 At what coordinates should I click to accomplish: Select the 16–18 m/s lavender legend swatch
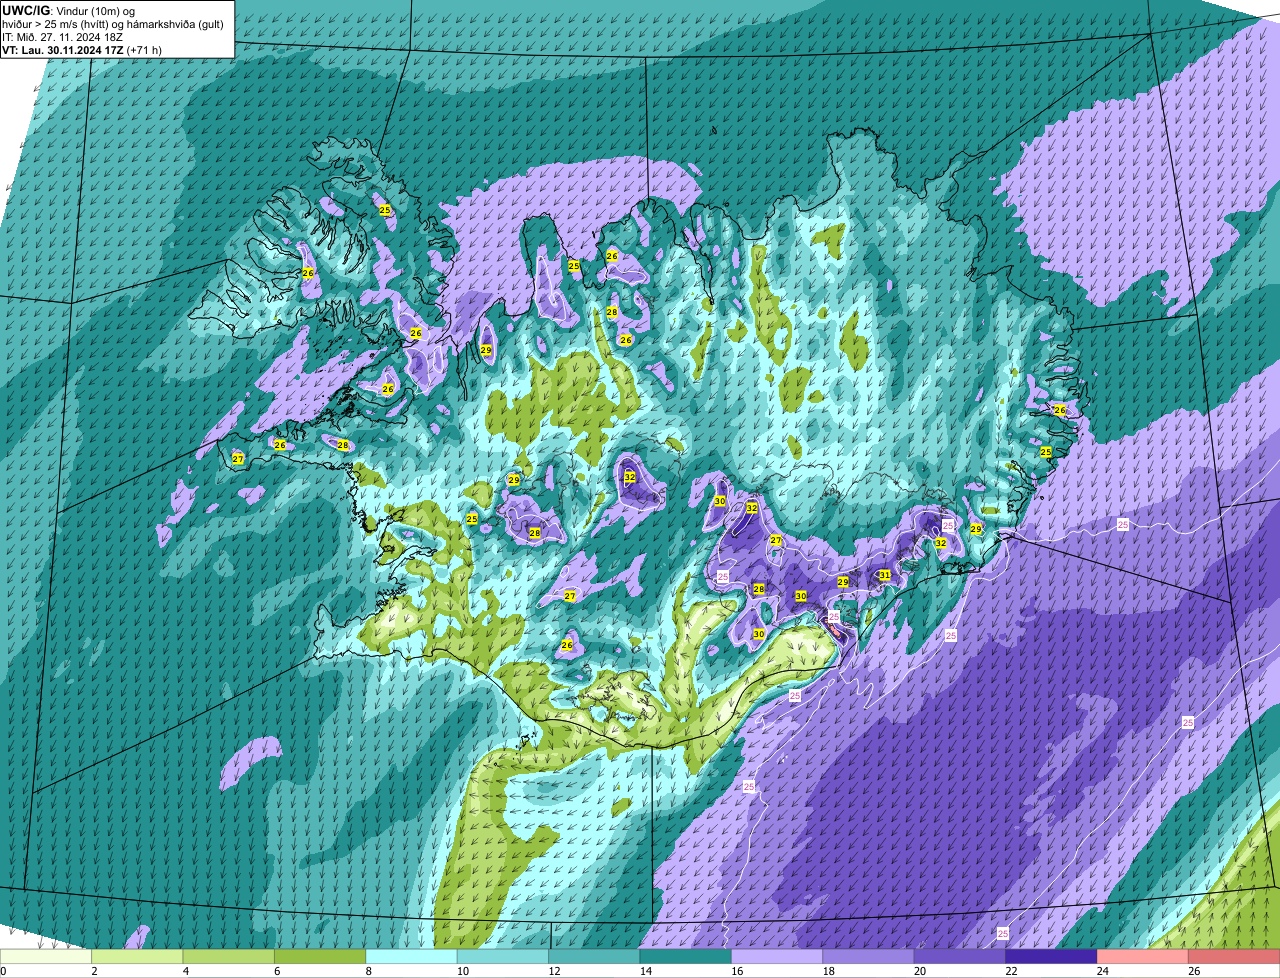pyautogui.click(x=777, y=956)
